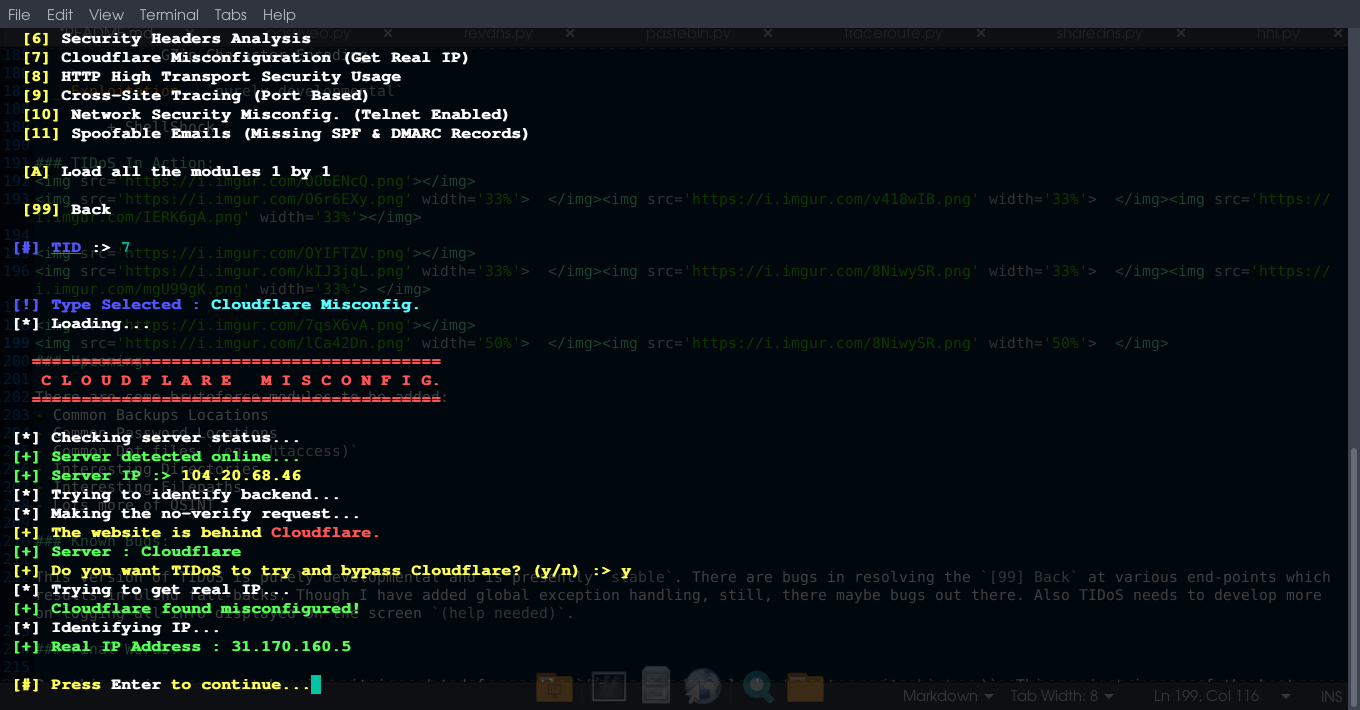Open the application finder magnifier icon

click(x=757, y=686)
